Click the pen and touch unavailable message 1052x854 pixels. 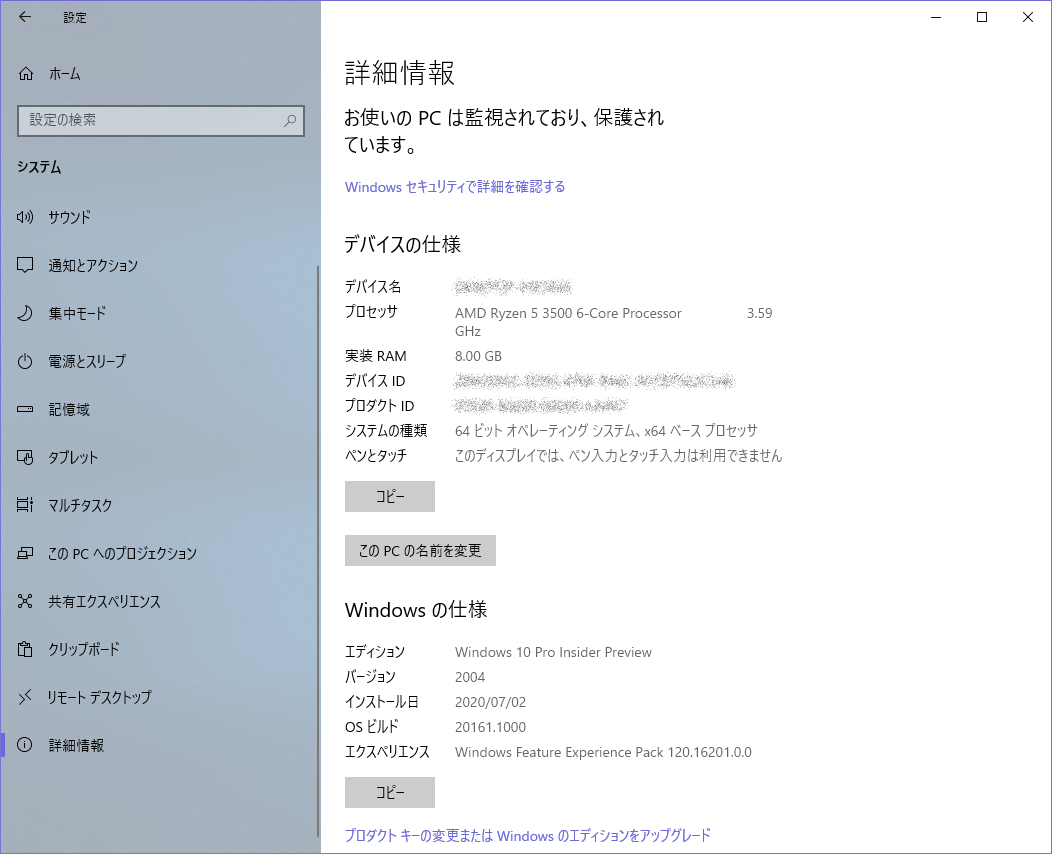click(x=619, y=456)
